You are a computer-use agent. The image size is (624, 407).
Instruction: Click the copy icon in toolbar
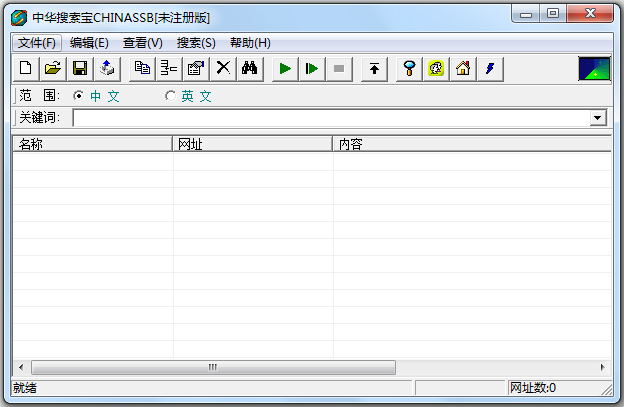point(142,68)
